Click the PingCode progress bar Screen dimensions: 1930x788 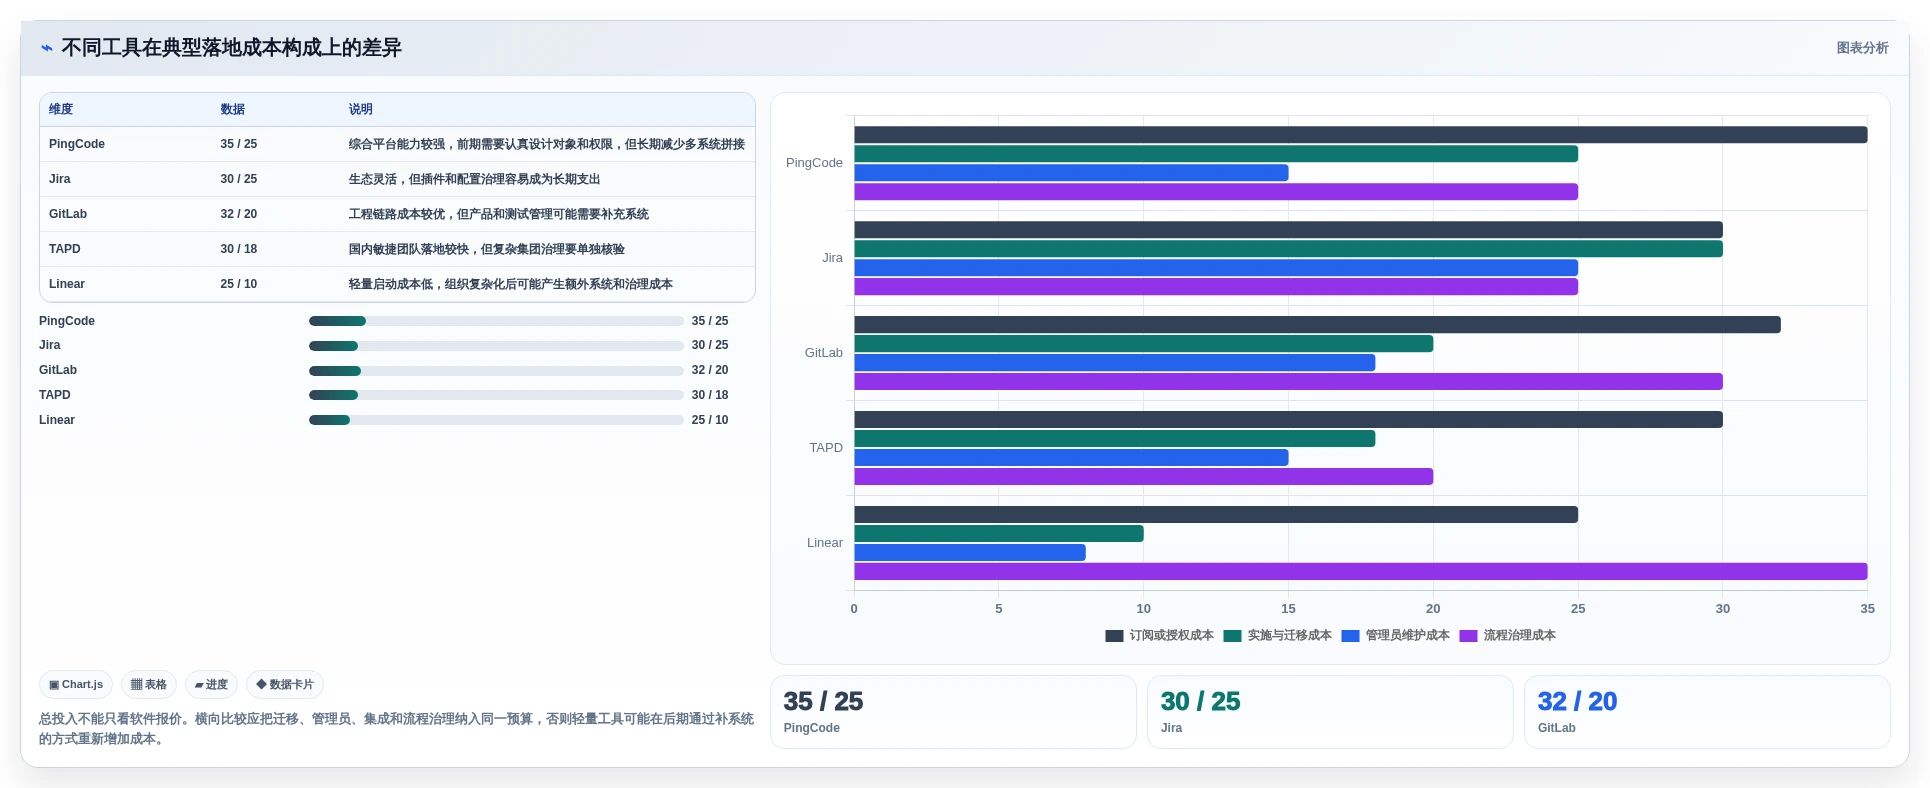pyautogui.click(x=496, y=321)
